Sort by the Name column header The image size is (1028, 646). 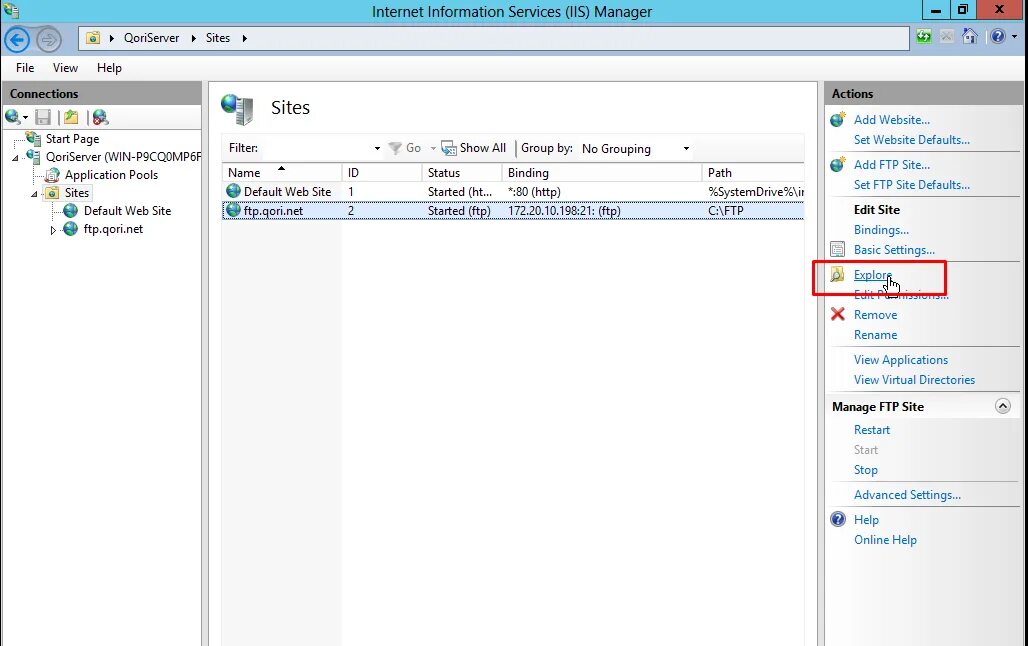coord(282,172)
